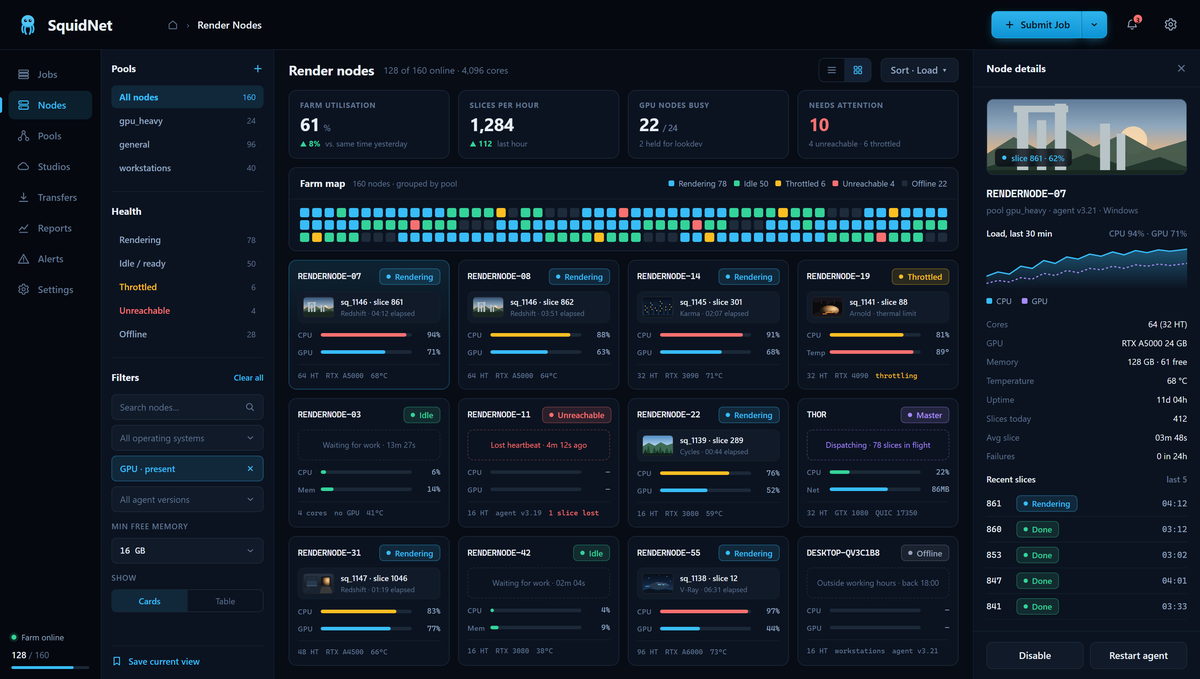Switch display to Table view
The width and height of the screenshot is (1200, 679).
click(x=225, y=601)
